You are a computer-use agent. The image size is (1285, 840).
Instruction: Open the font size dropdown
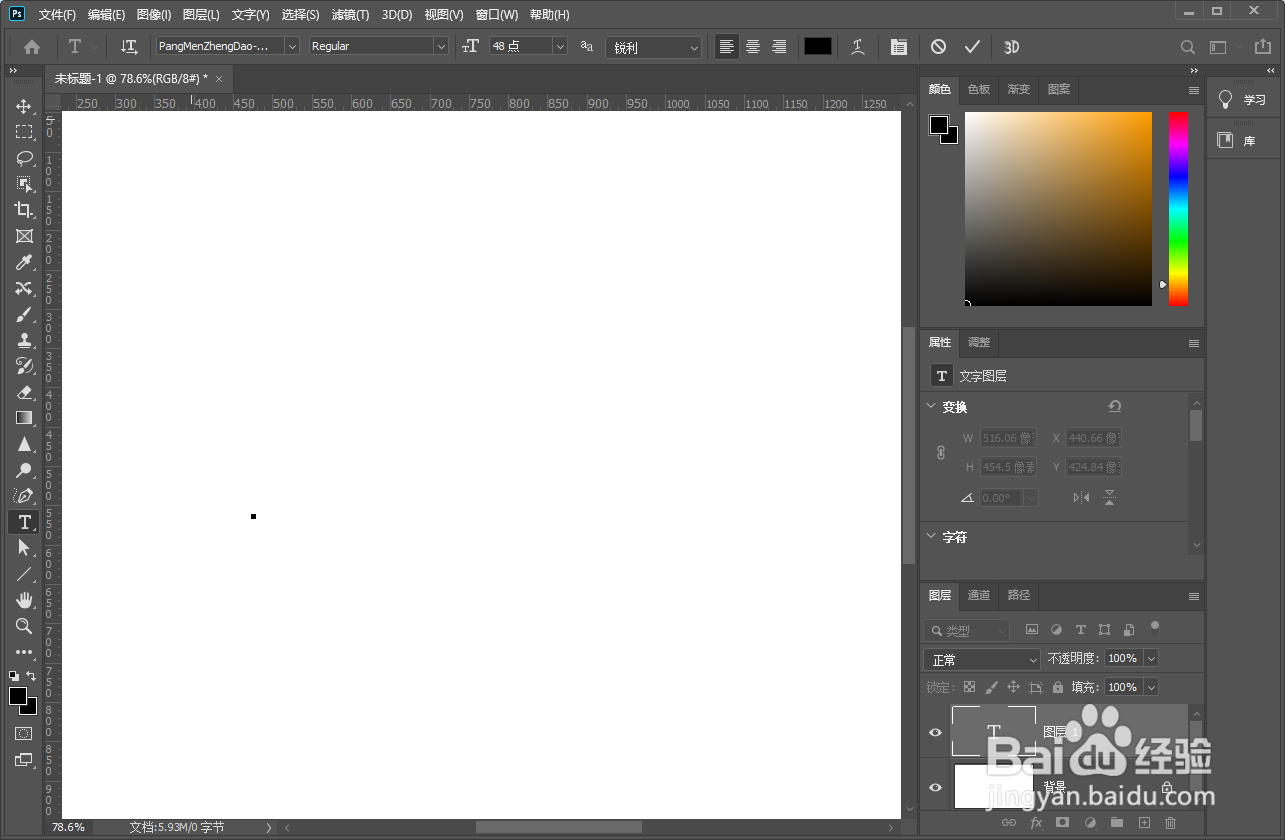tap(560, 46)
